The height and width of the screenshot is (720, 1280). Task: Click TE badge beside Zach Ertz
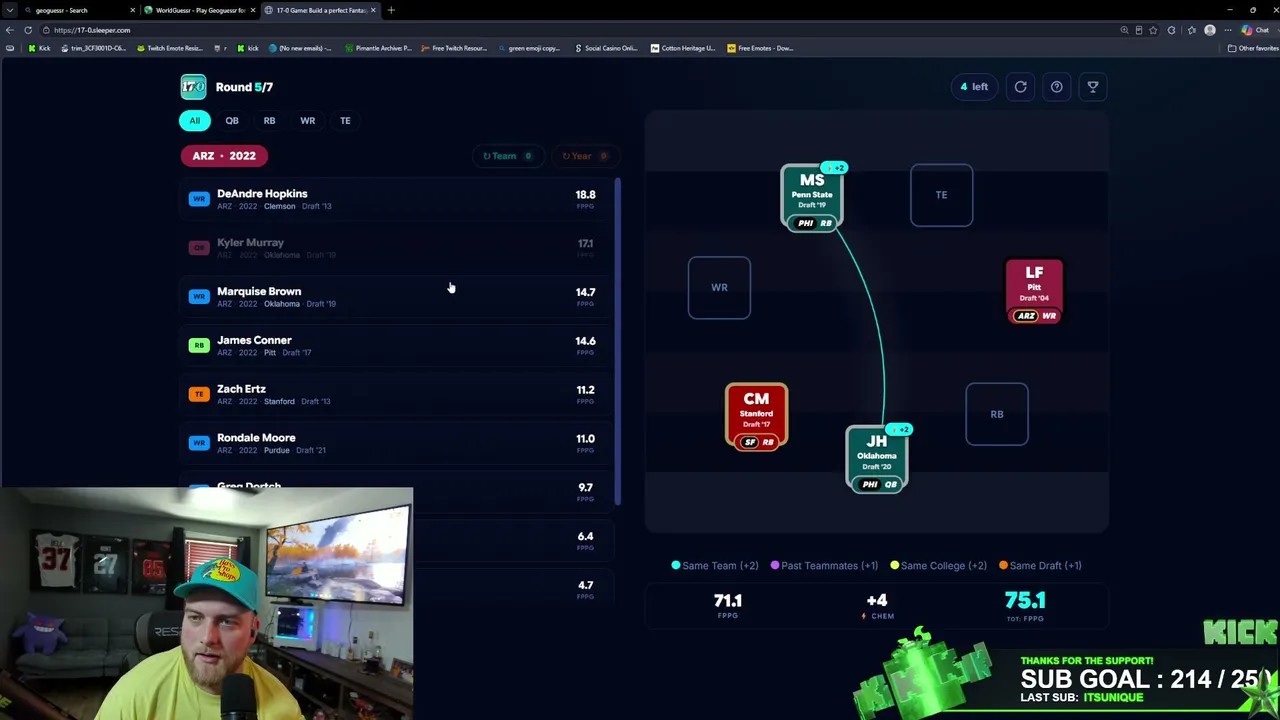click(x=199, y=395)
